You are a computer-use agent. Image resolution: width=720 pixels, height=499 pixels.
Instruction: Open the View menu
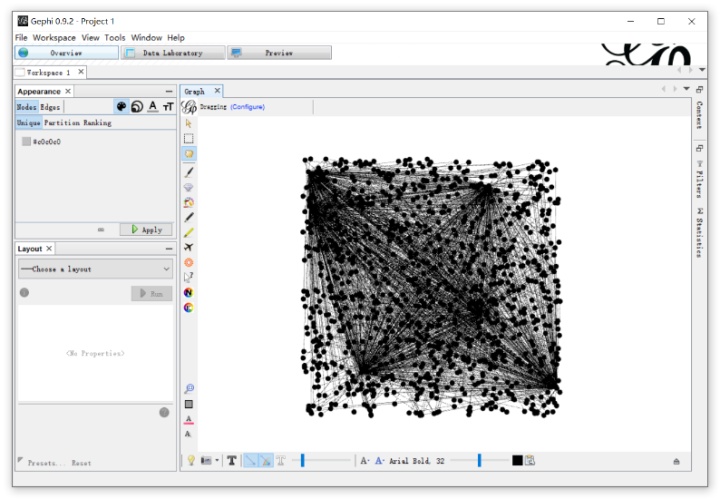point(90,38)
